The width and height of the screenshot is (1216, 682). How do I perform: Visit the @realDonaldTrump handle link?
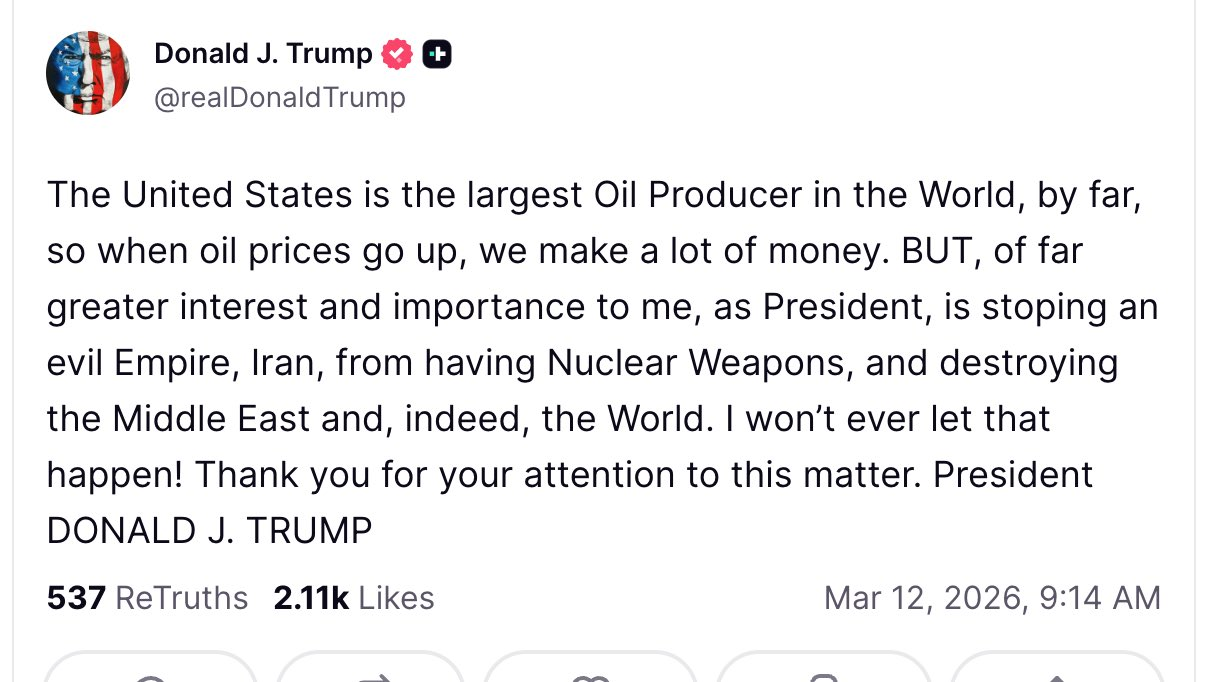(280, 98)
